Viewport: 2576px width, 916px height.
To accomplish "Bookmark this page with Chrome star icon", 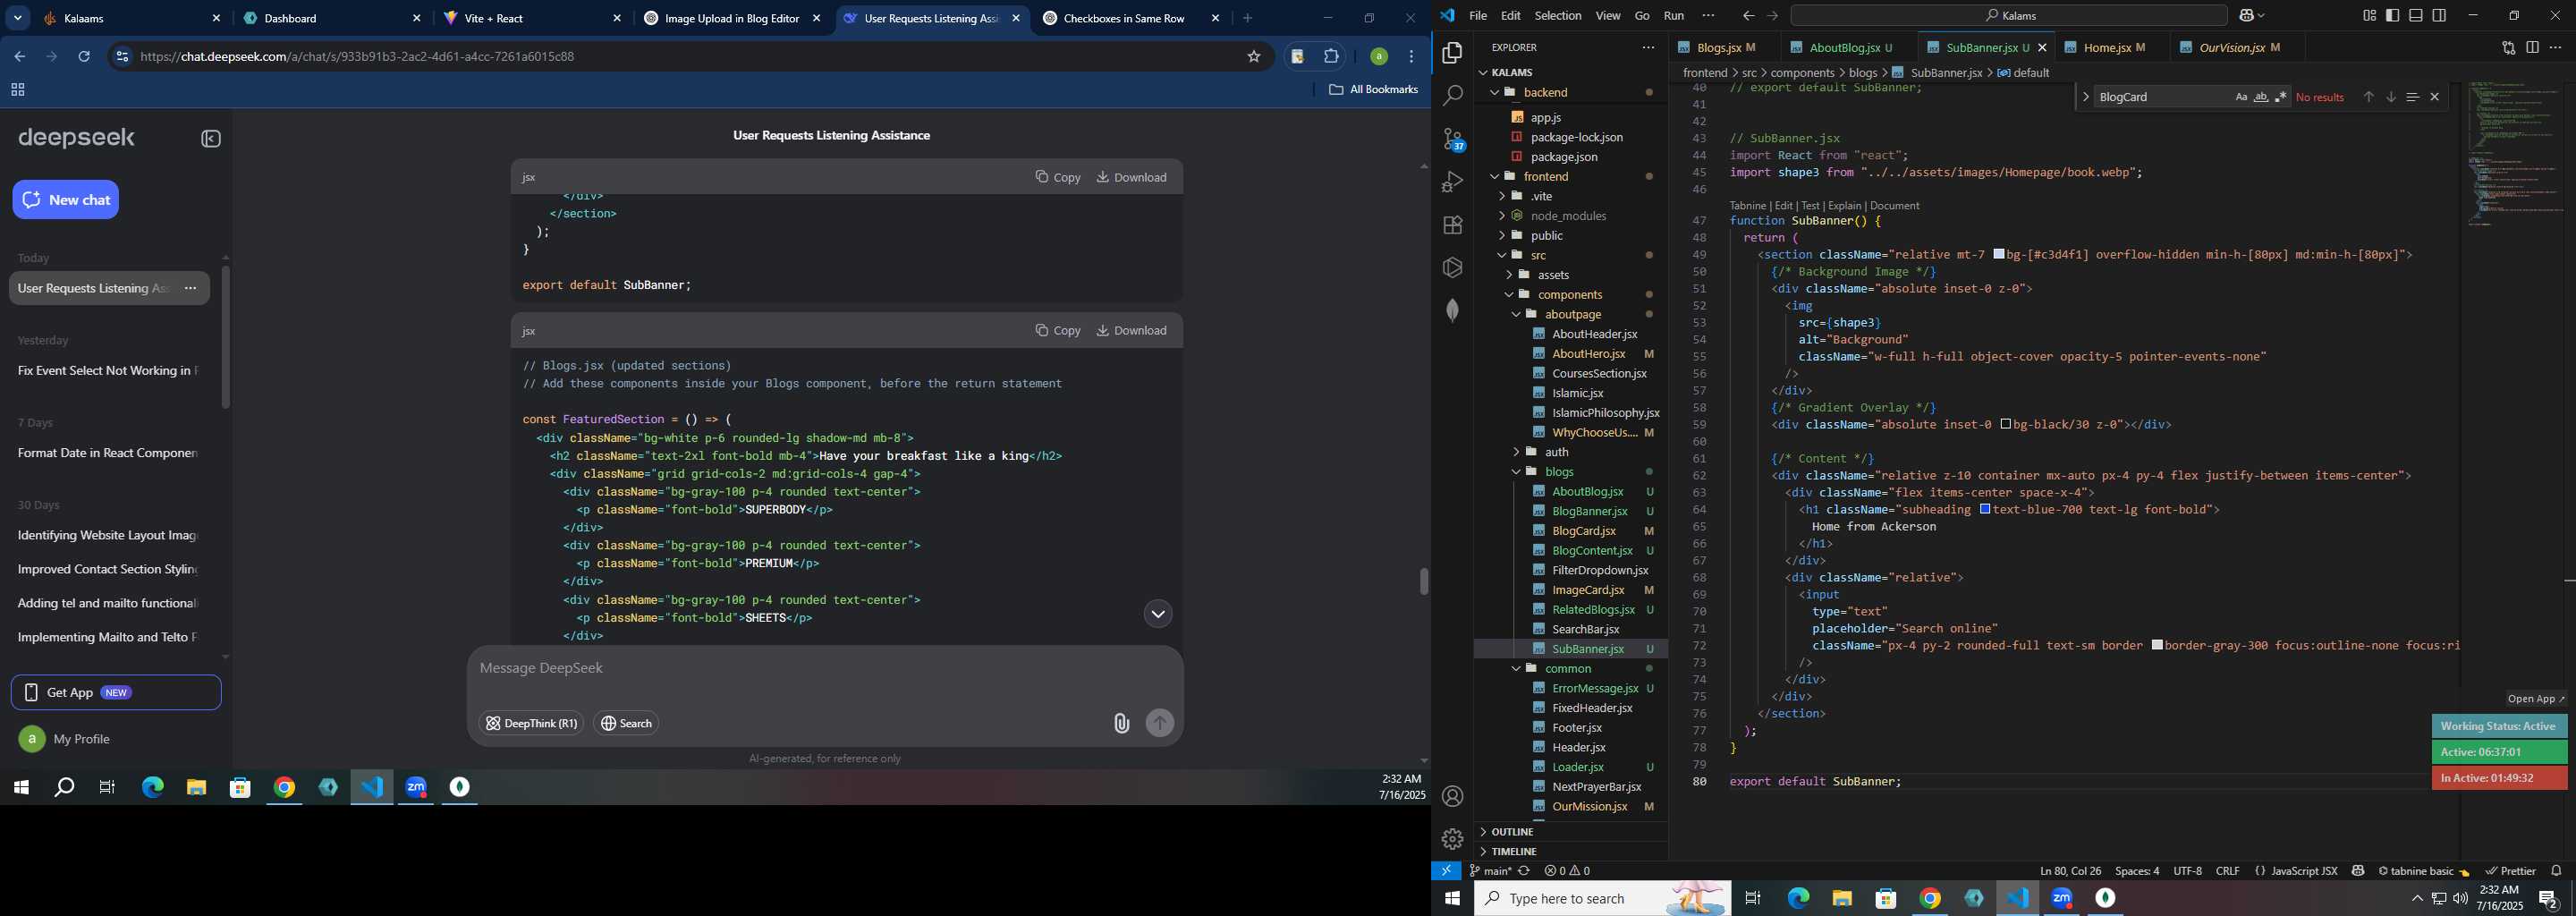I will coord(1254,57).
